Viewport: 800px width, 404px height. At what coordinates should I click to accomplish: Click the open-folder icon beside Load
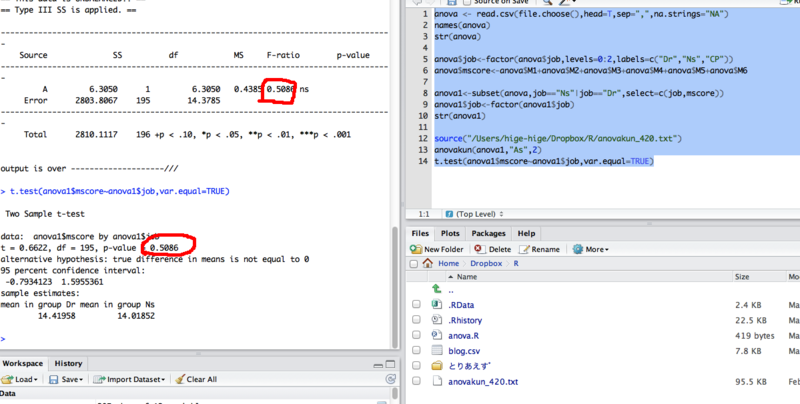tap(7, 380)
